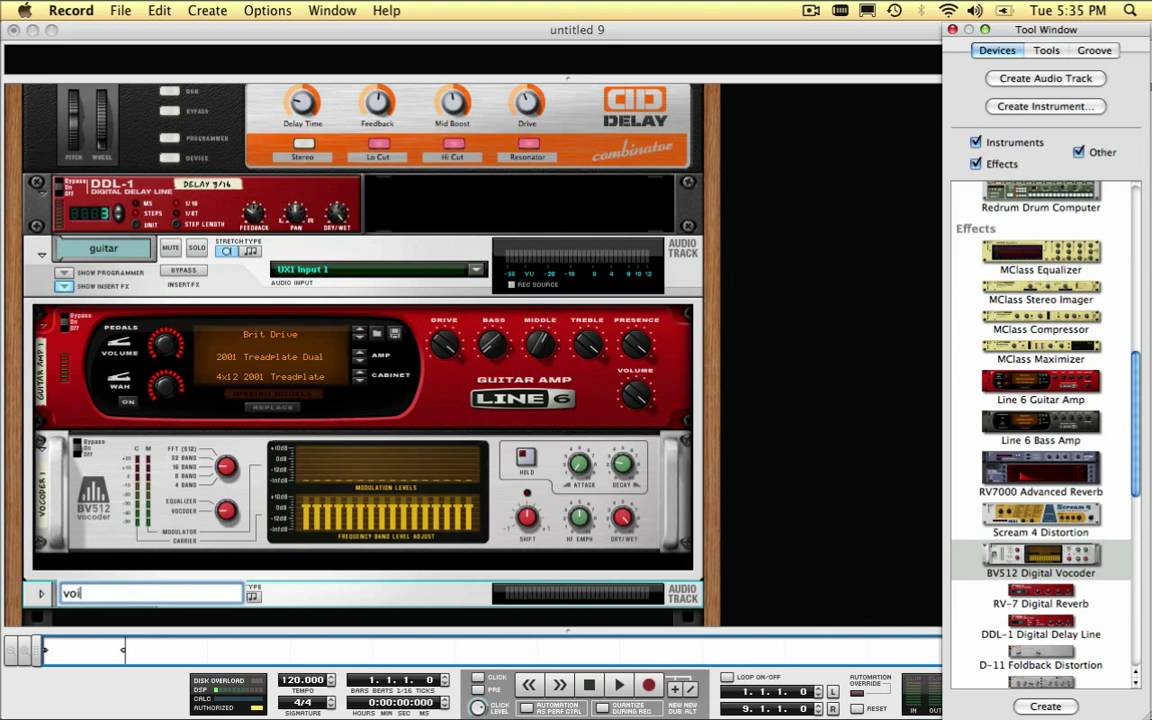Select the Line 6 Bass Amp device thumbnail
The image size is (1152, 720).
[1040, 422]
